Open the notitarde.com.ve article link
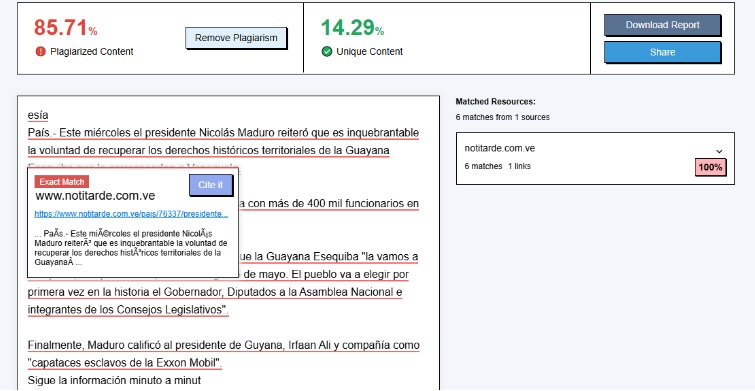This screenshot has height=391, width=755. [131, 214]
